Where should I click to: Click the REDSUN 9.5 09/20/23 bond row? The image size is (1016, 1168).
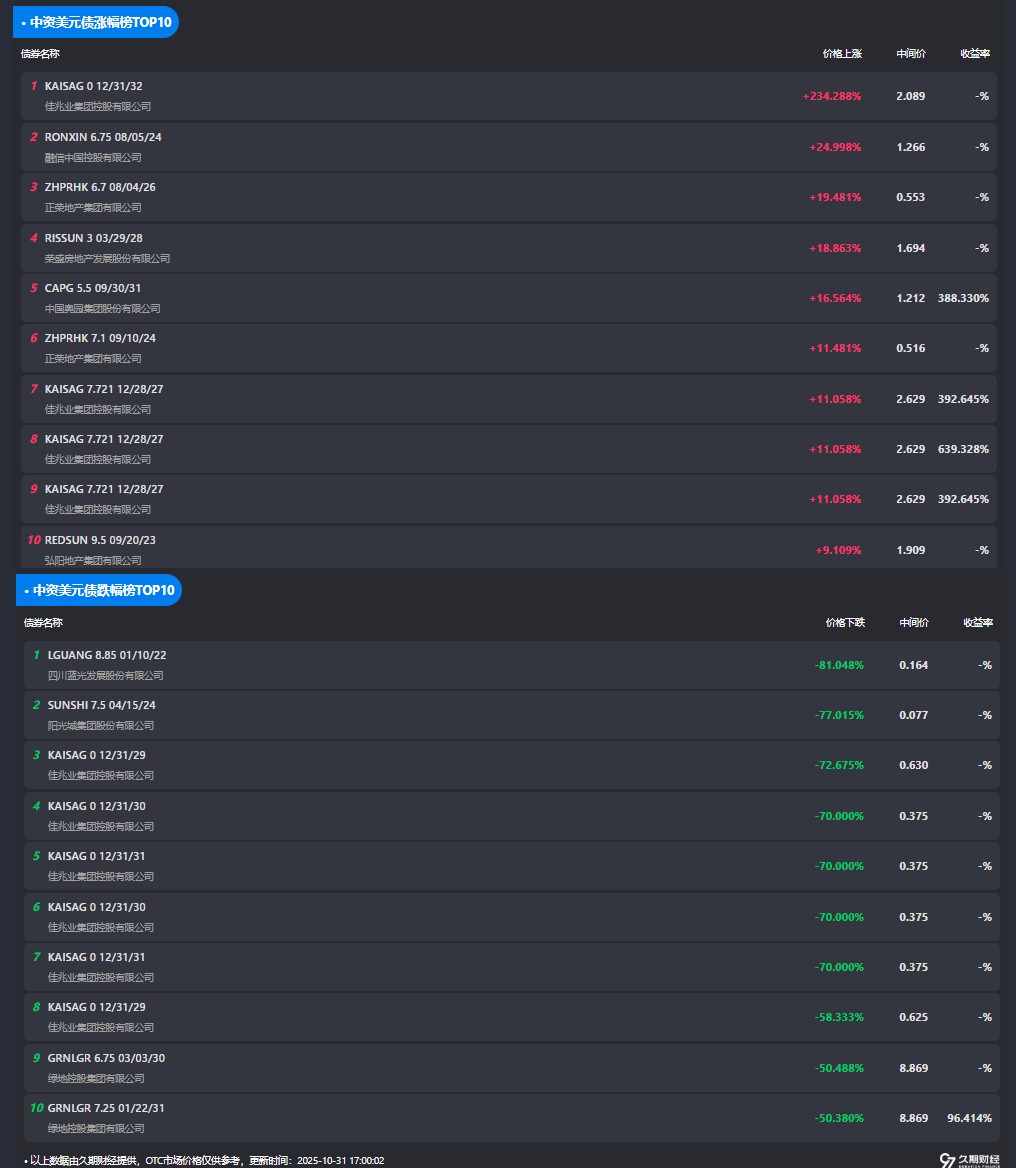pos(100,540)
